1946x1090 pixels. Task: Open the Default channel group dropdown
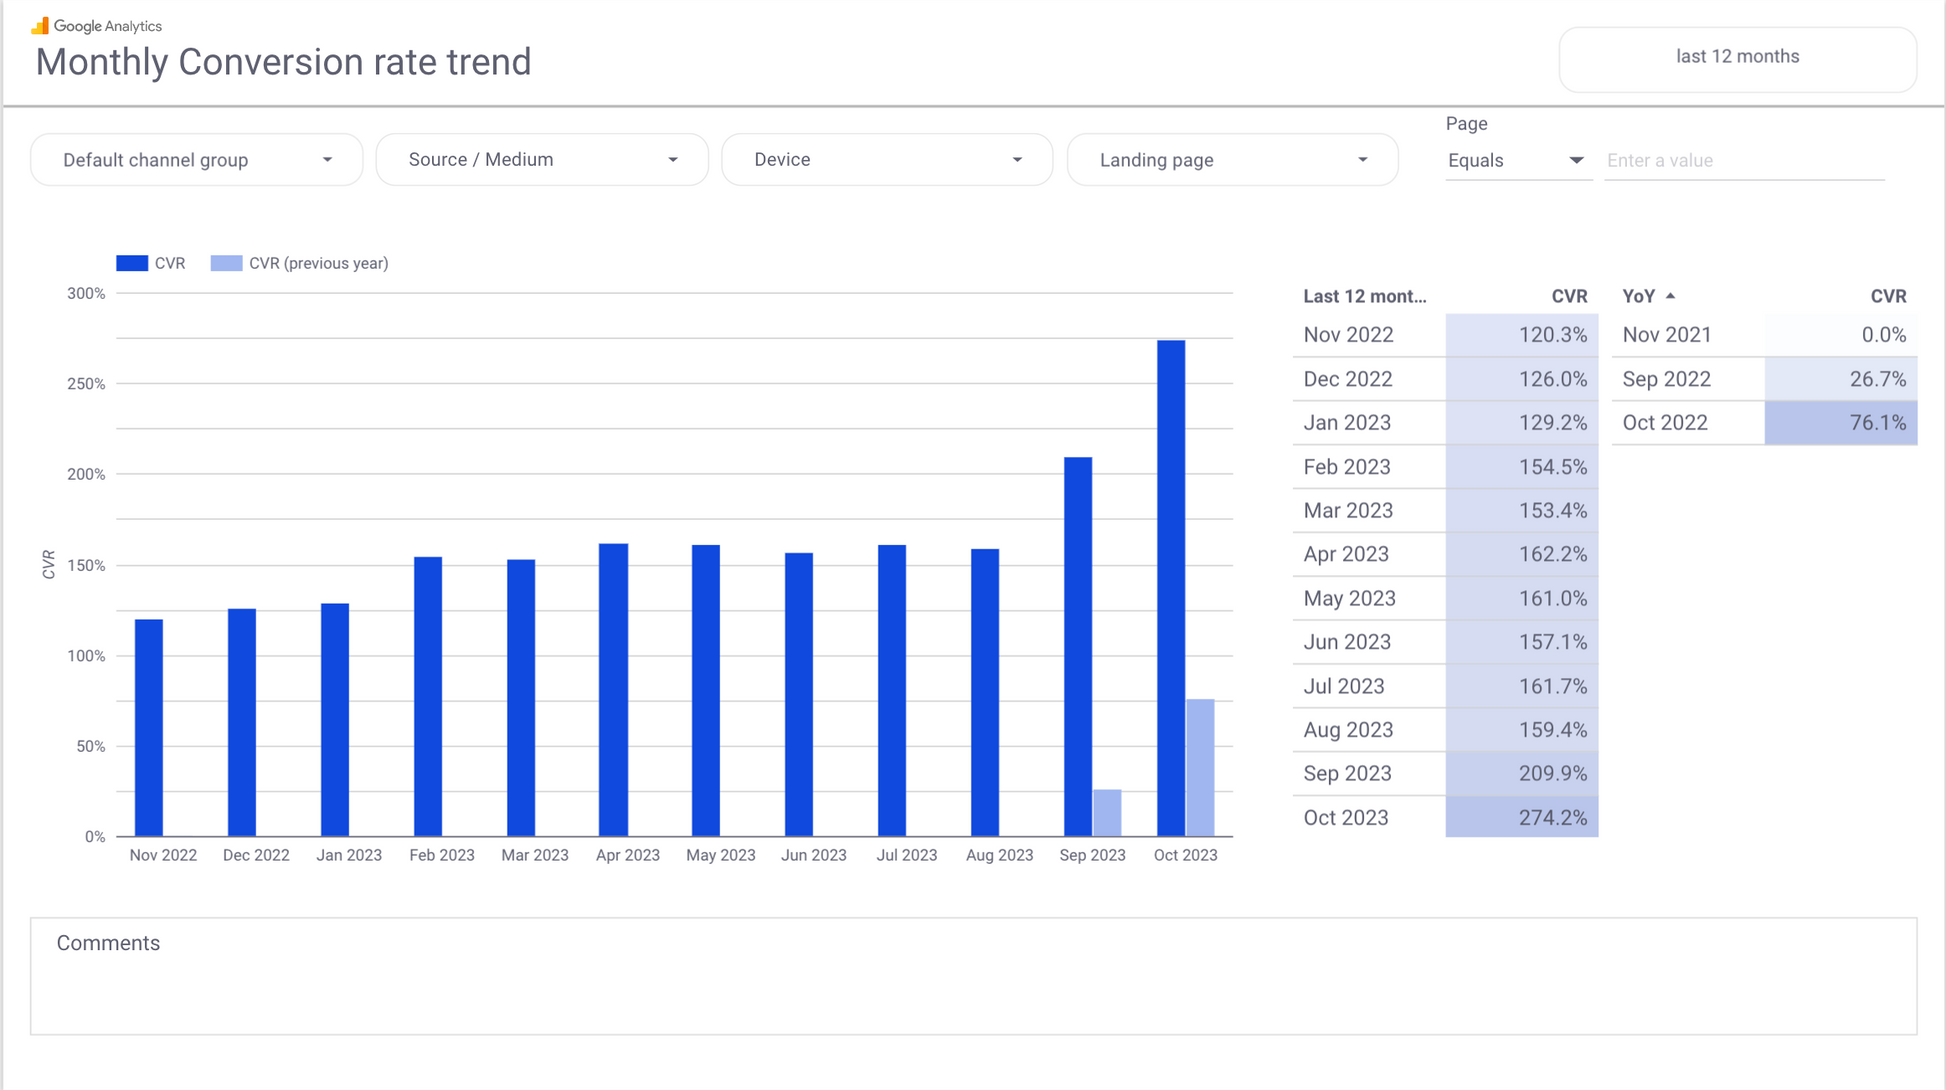[196, 160]
